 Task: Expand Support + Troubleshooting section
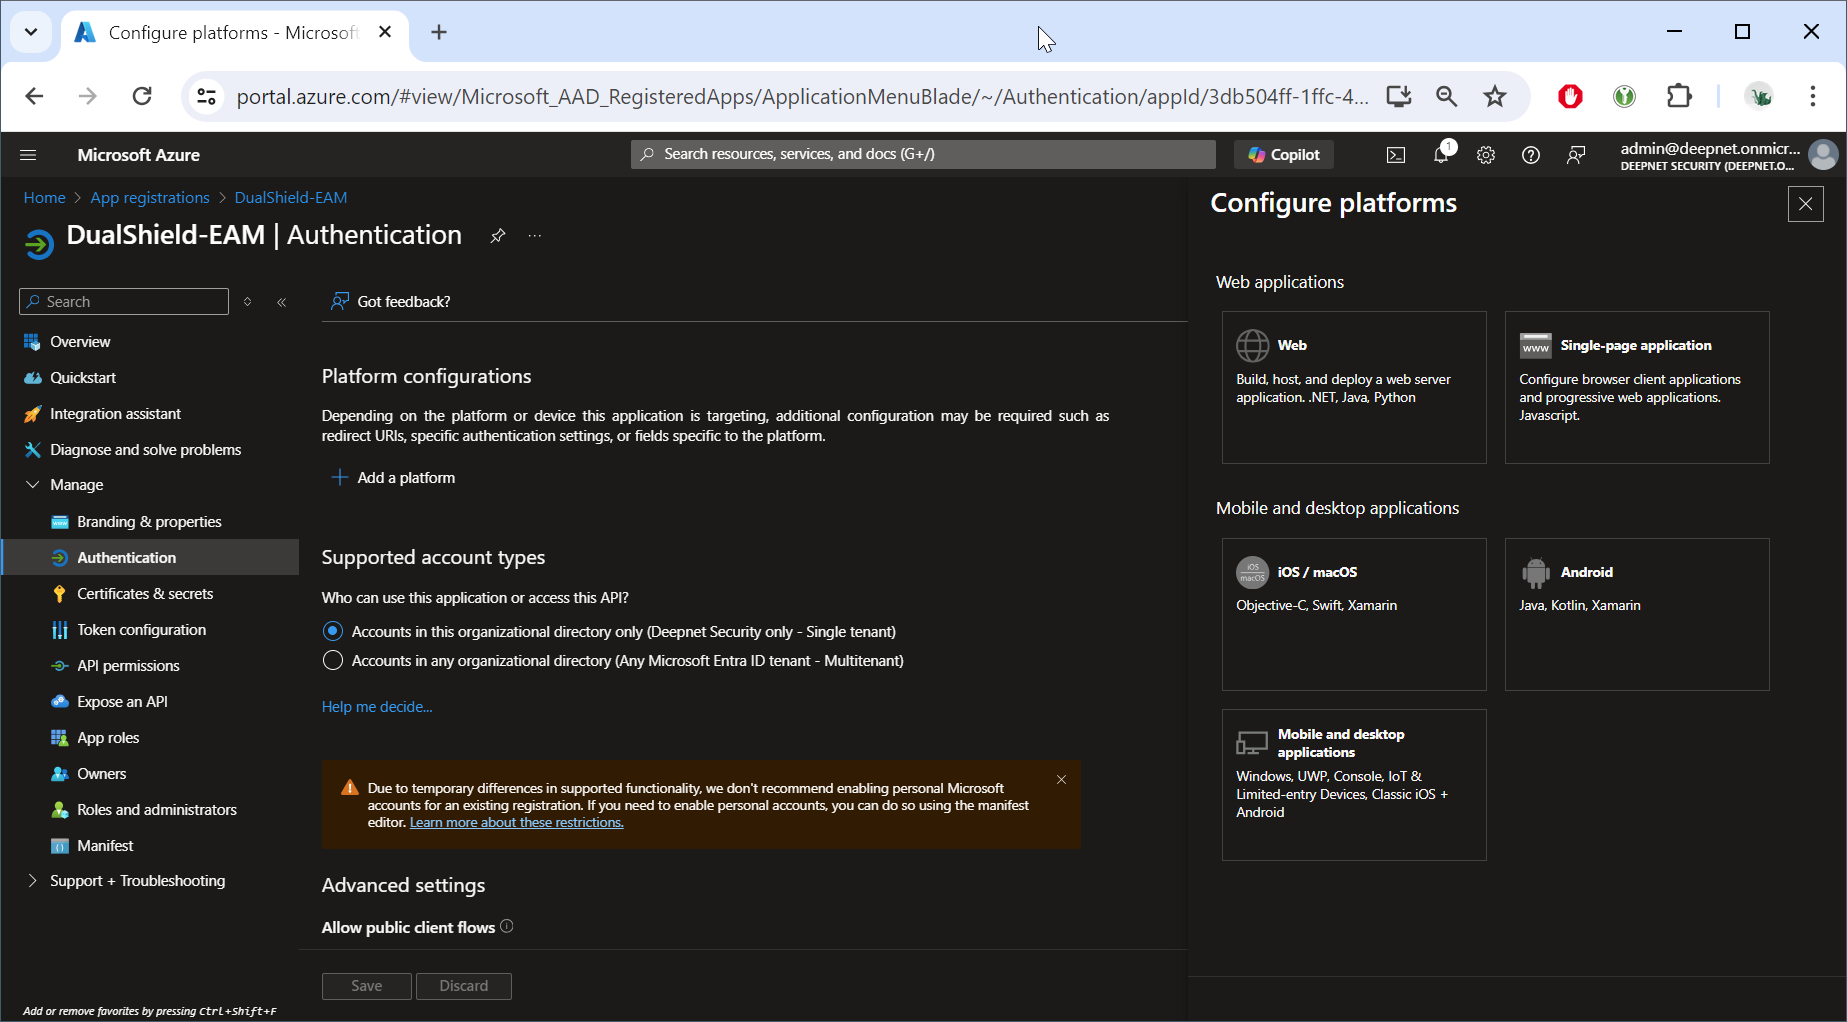(32, 881)
